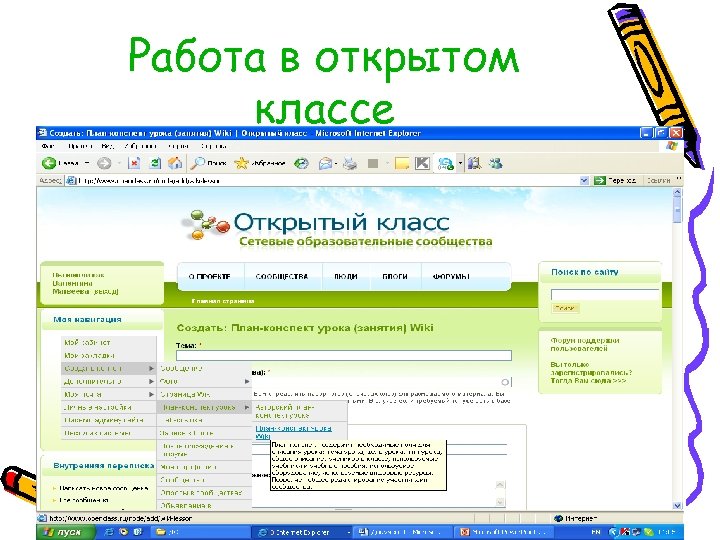Choose Авторский план-конспект урока submenu entry
720x540 pixels.
click(x=285, y=411)
